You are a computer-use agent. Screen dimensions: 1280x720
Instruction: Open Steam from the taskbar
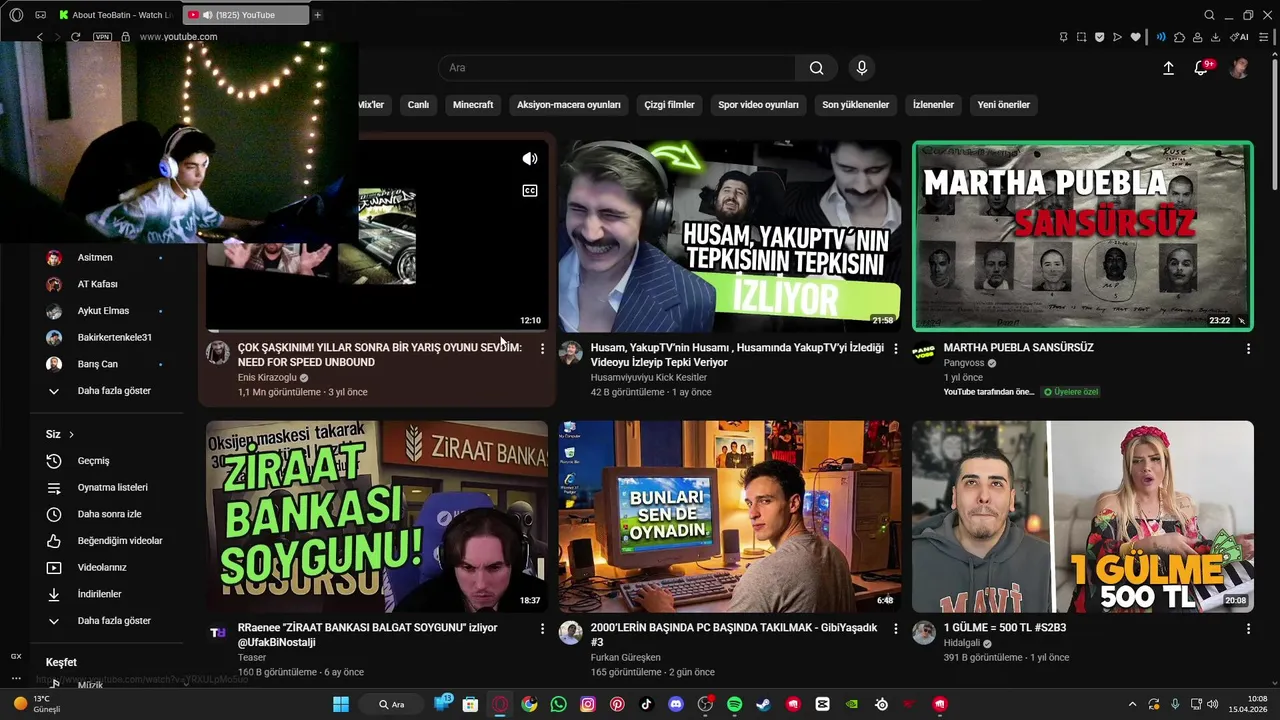click(764, 704)
